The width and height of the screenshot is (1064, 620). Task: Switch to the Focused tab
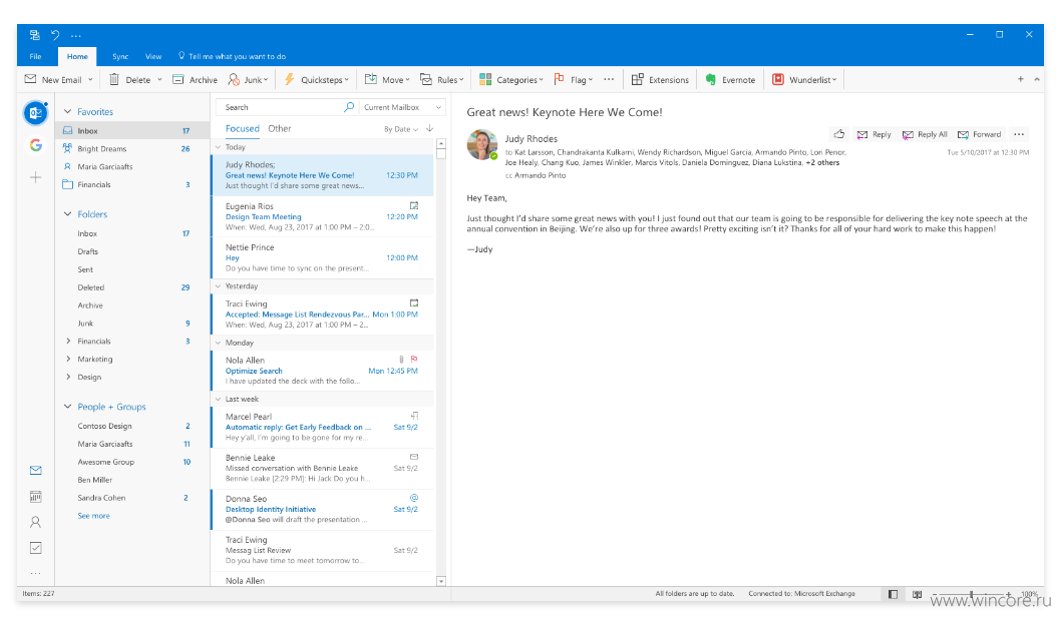[x=242, y=128]
